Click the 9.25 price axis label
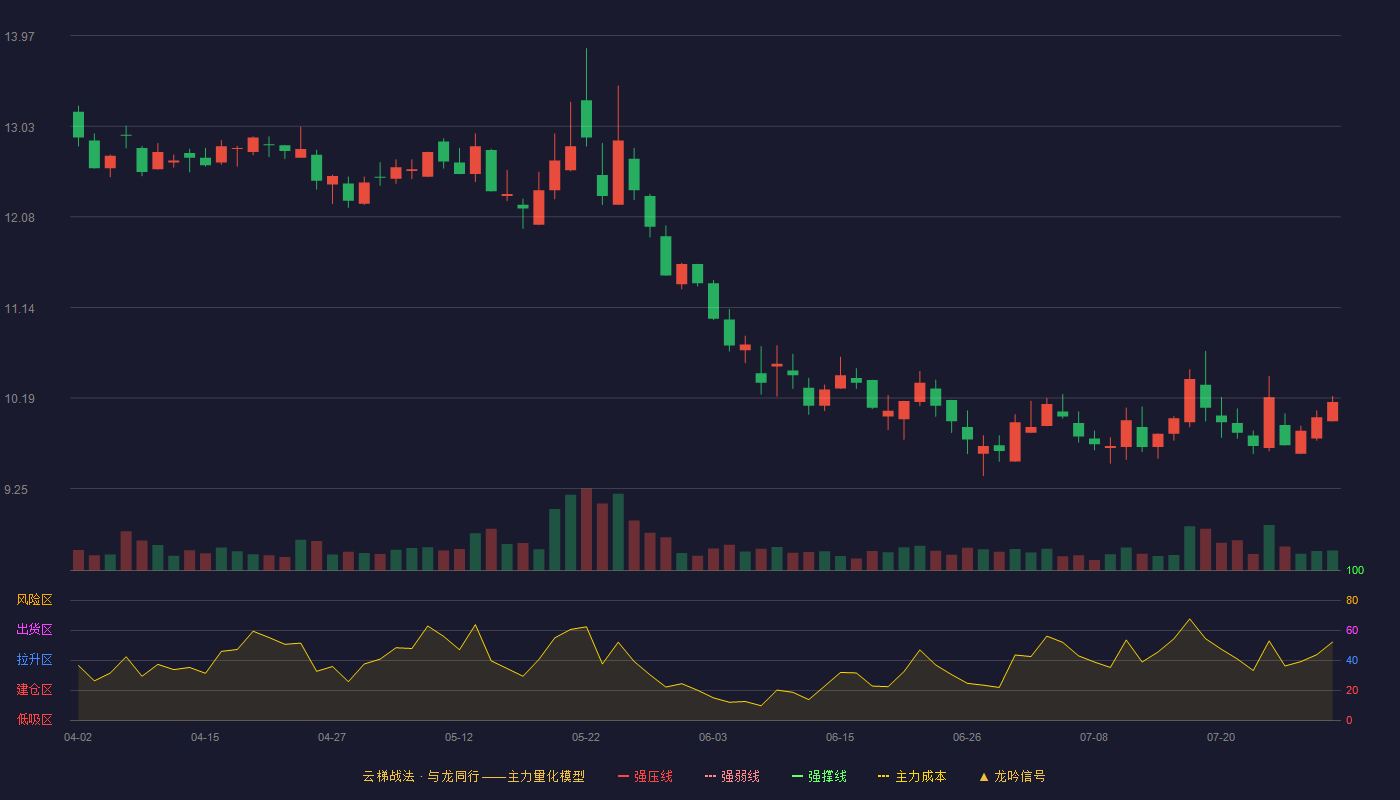The height and width of the screenshot is (800, 1400). click(17, 490)
